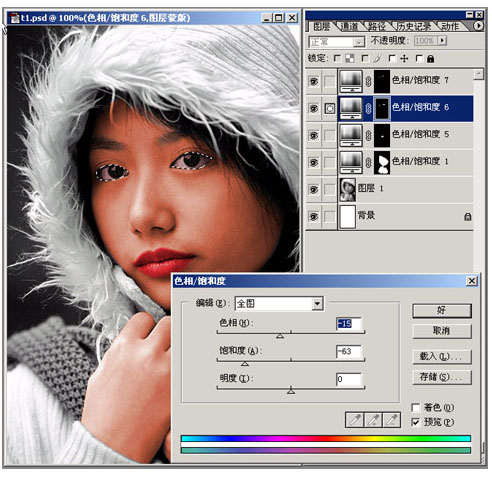This screenshot has height=481, width=492.
Task: Select the add-to-sample eyedropper
Action: [x=373, y=420]
